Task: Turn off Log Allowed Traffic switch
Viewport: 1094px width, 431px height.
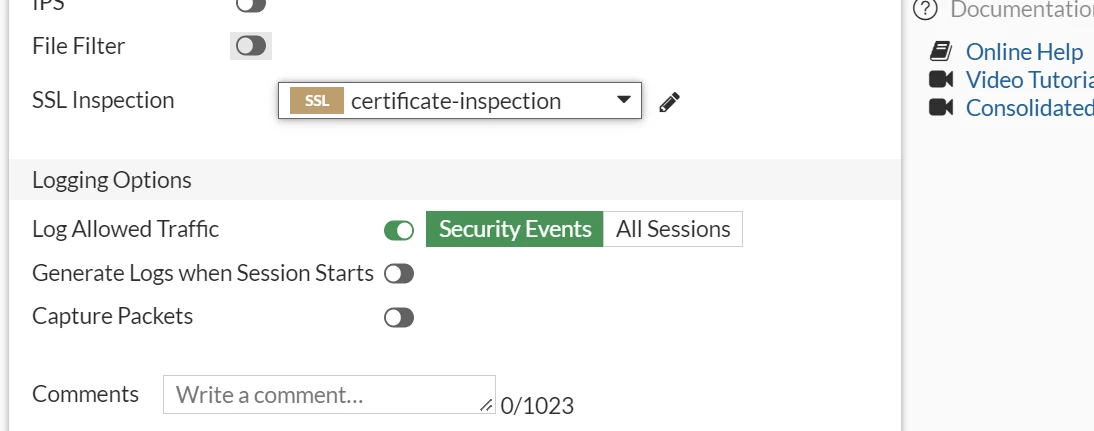Action: point(399,230)
